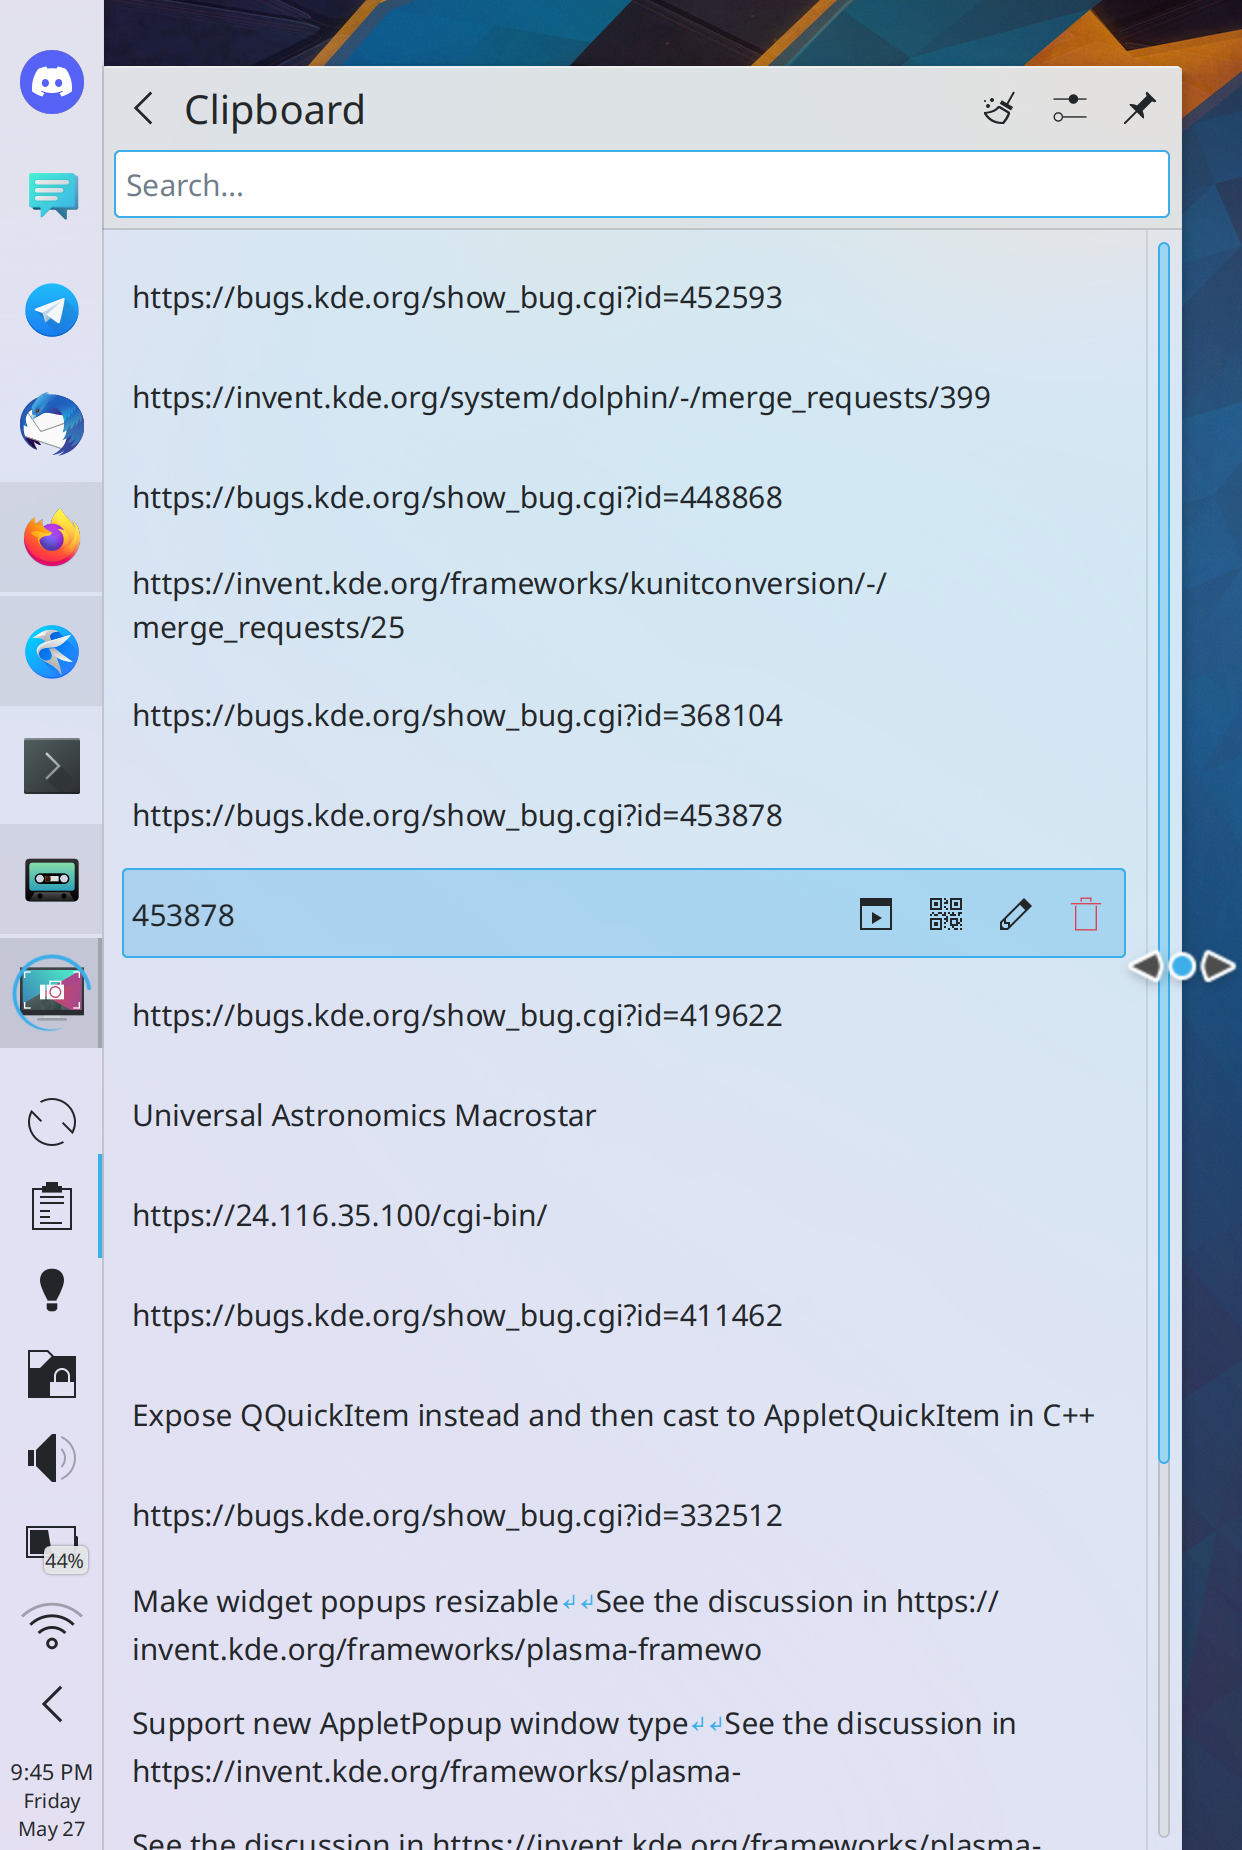Click the Search field
This screenshot has height=1850, width=1242.
[x=641, y=185]
